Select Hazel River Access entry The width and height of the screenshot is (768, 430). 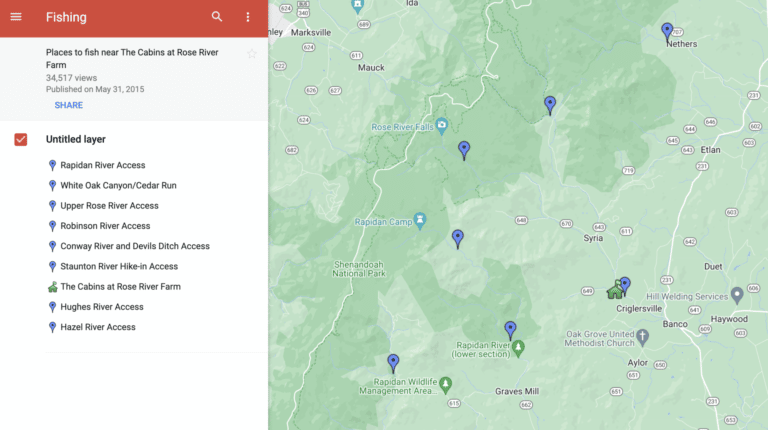98,327
